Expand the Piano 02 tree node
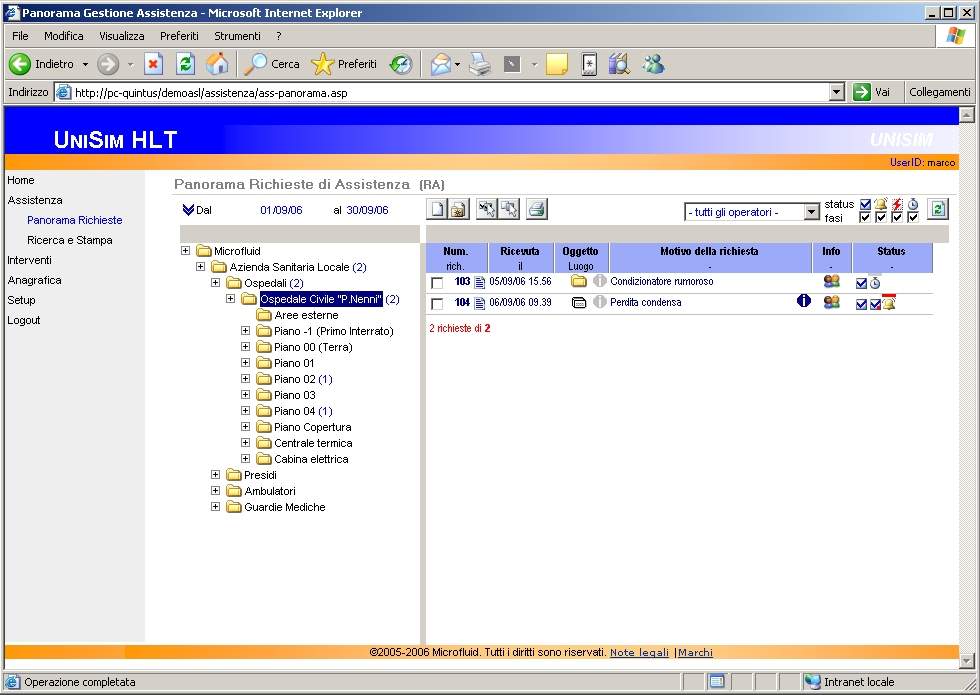Image resolution: width=980 pixels, height=695 pixels. (246, 379)
